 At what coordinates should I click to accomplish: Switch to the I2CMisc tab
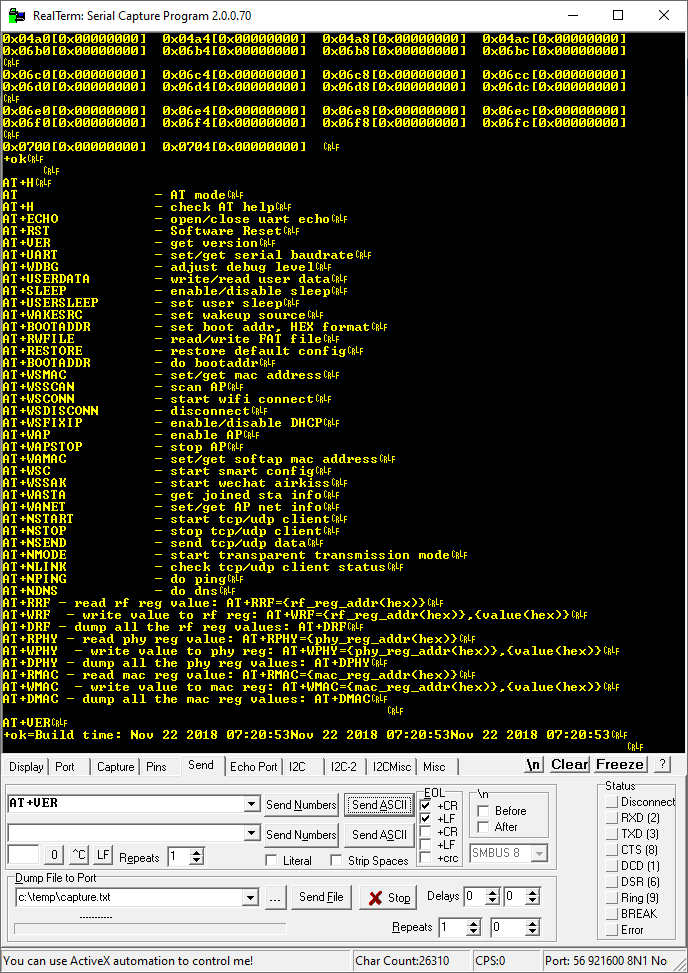[391, 766]
